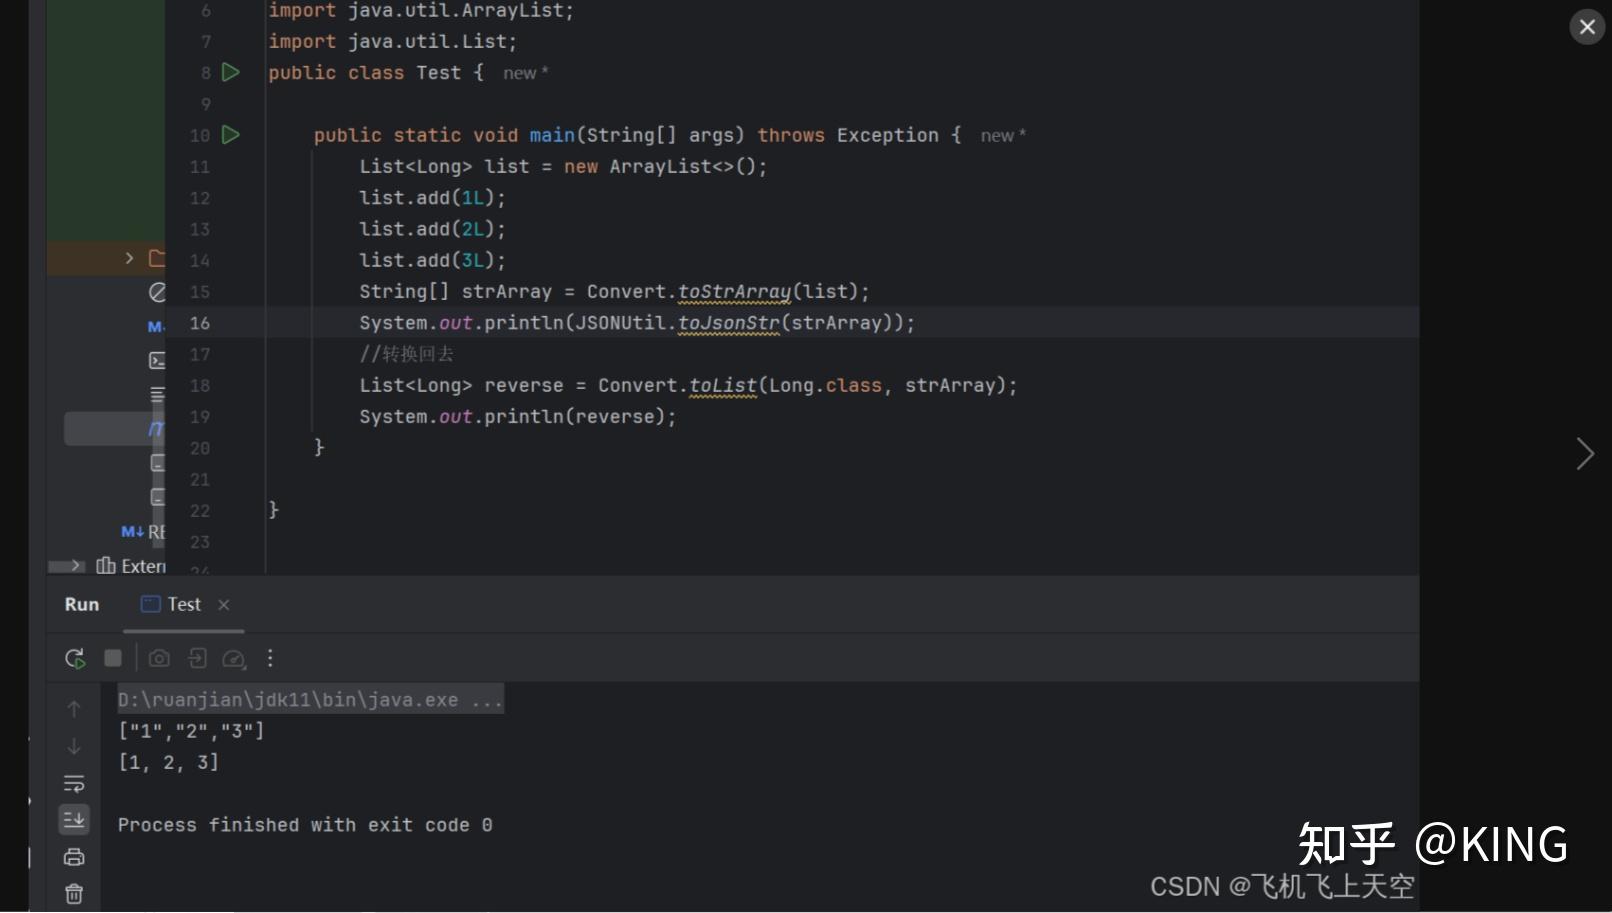The height and width of the screenshot is (913, 1612).
Task: Toggle scroll to end of console
Action: pyautogui.click(x=74, y=820)
